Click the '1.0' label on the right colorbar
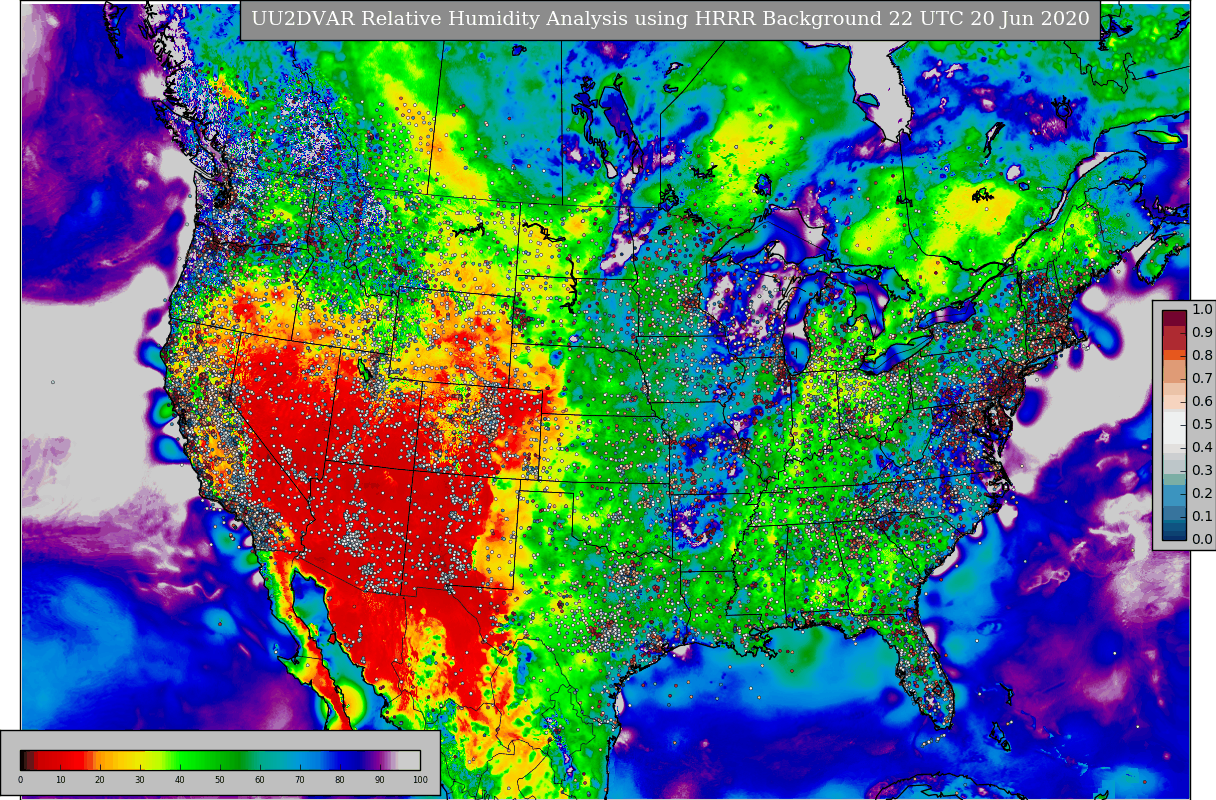 pyautogui.click(x=1202, y=310)
